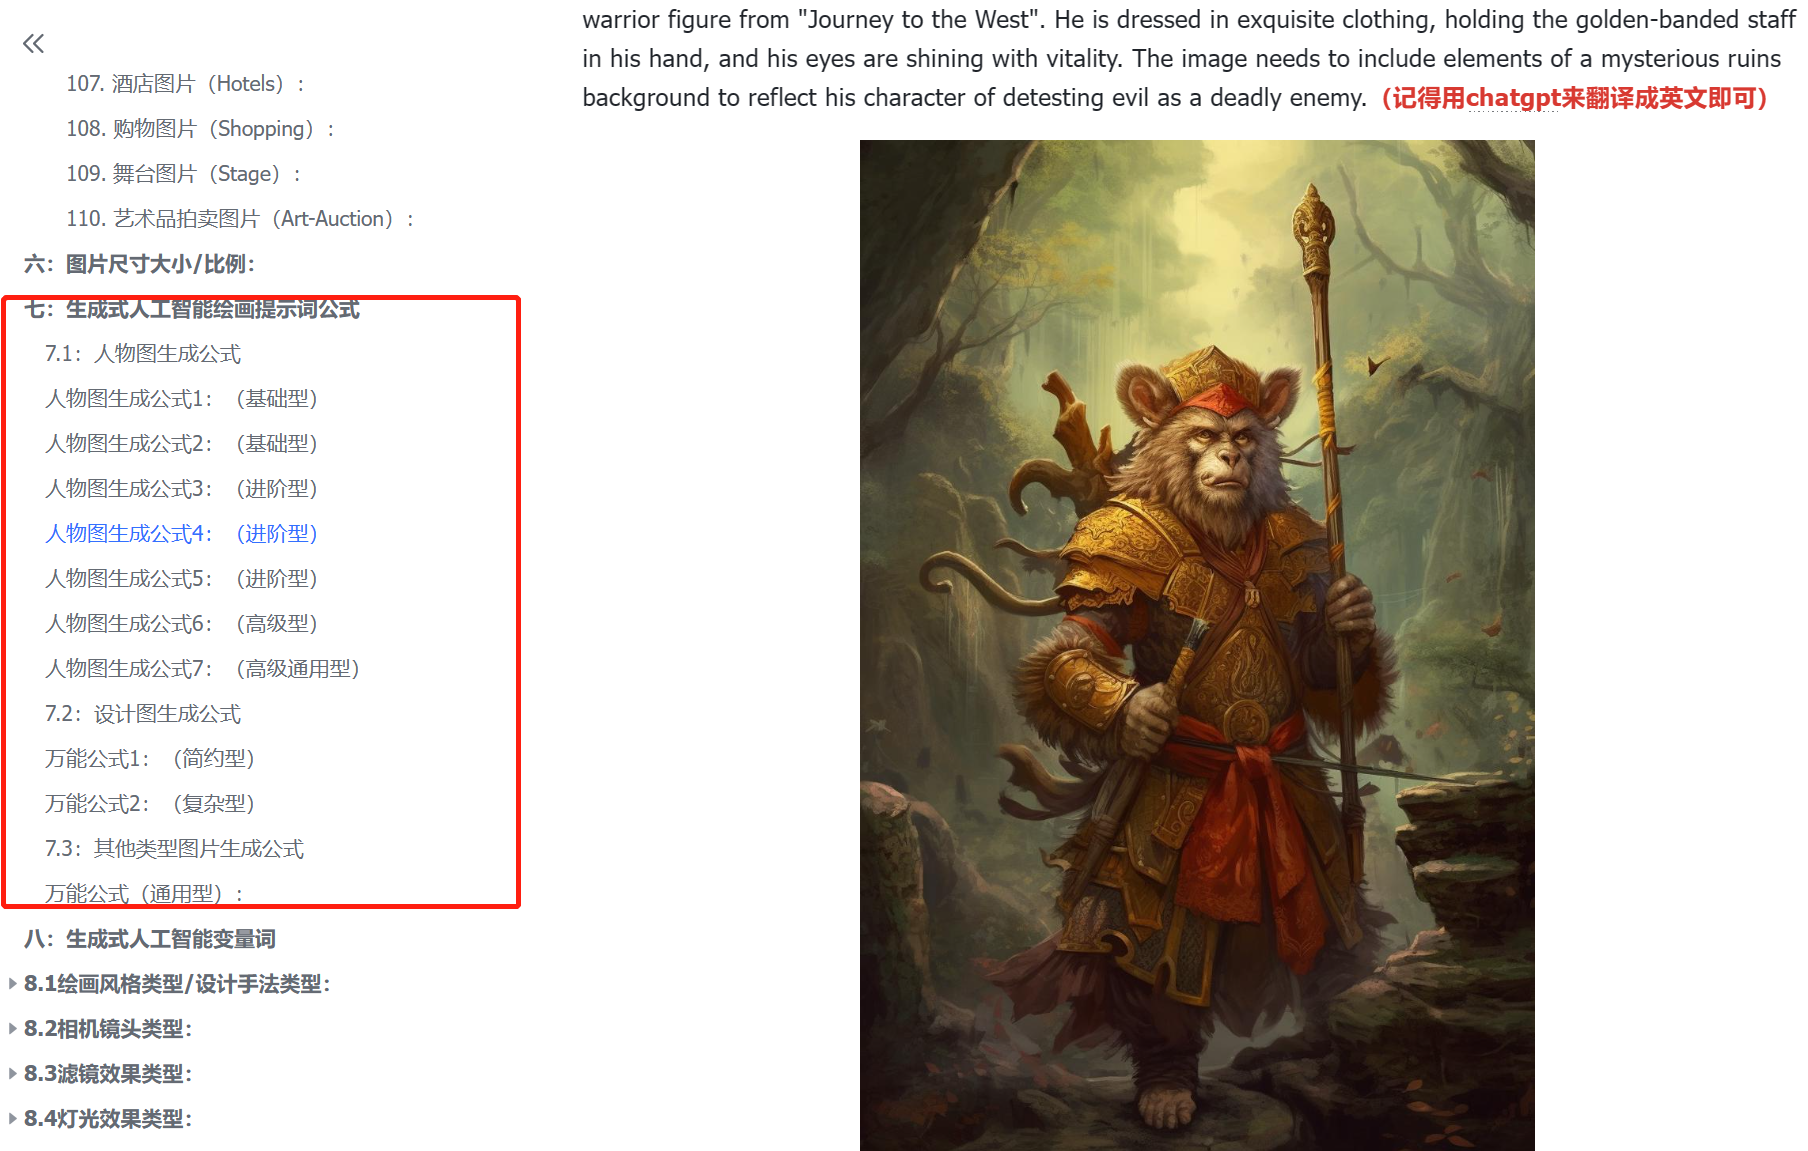
Task: Open 人物图生成公式6 (高级型) entry
Action: pos(181,624)
